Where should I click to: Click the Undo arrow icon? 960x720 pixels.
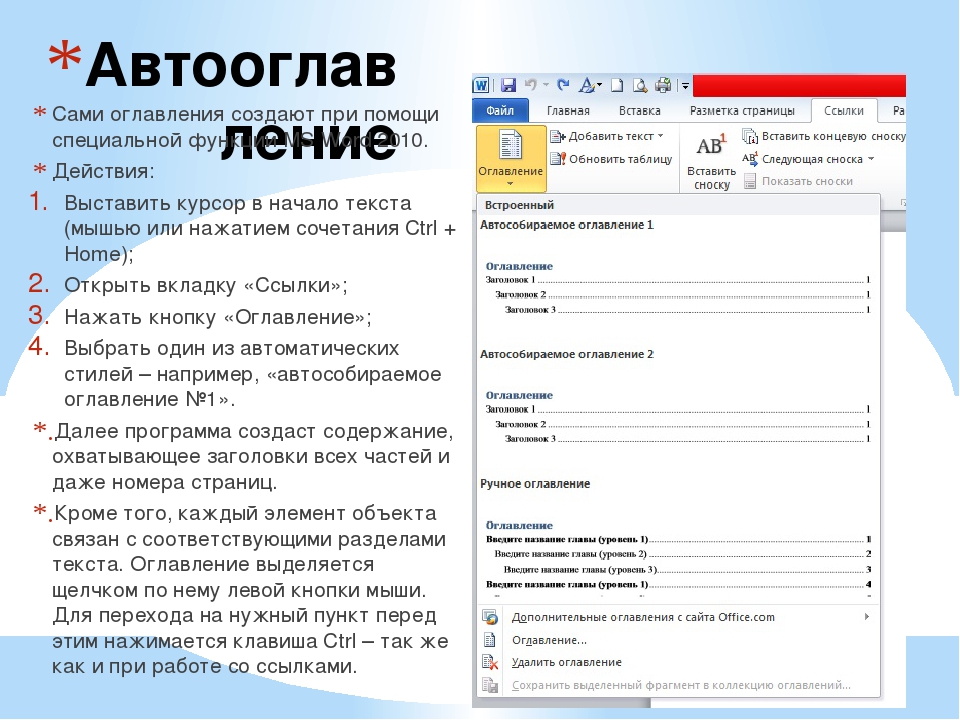point(531,85)
